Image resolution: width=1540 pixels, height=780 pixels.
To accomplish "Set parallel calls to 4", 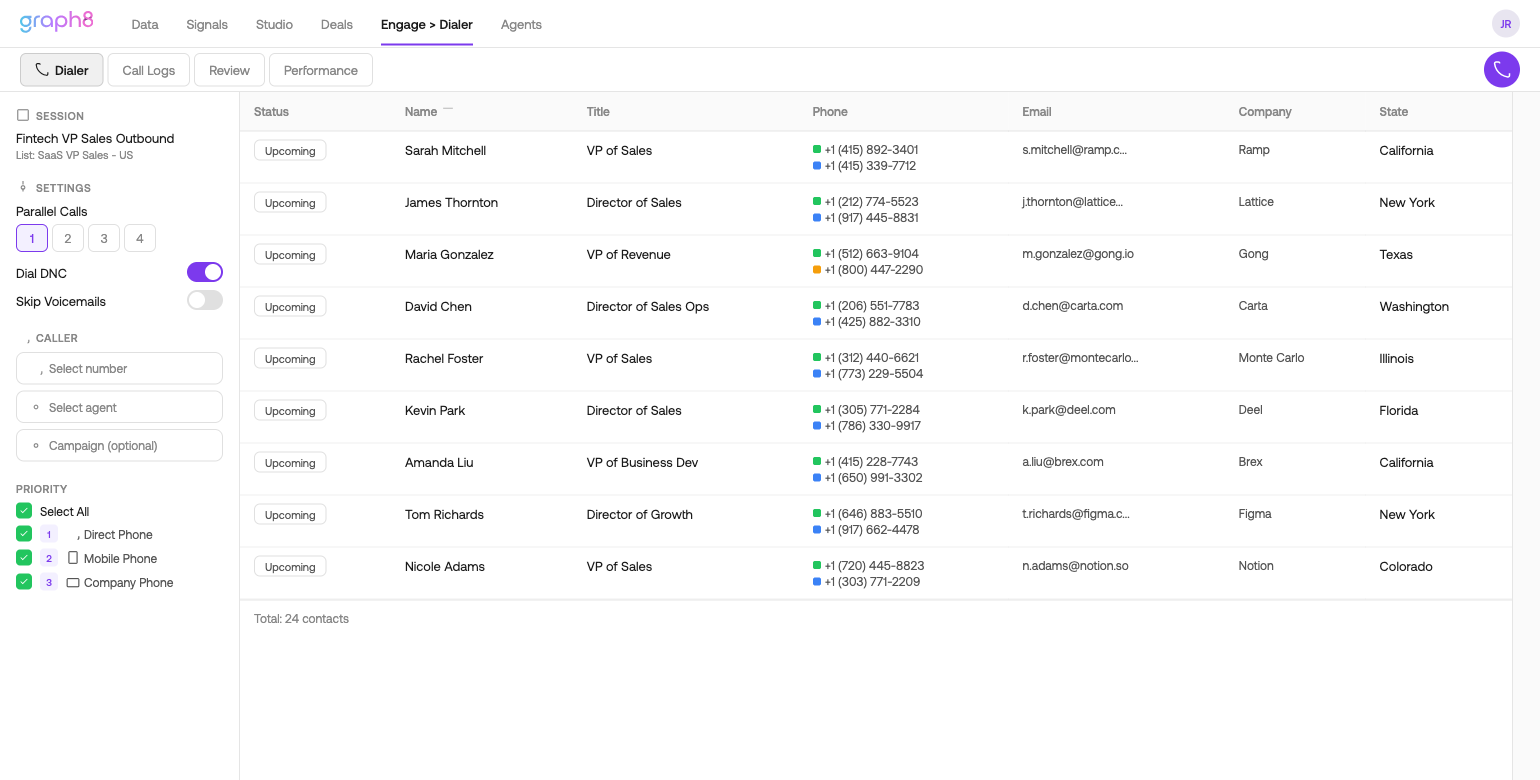I will [140, 238].
